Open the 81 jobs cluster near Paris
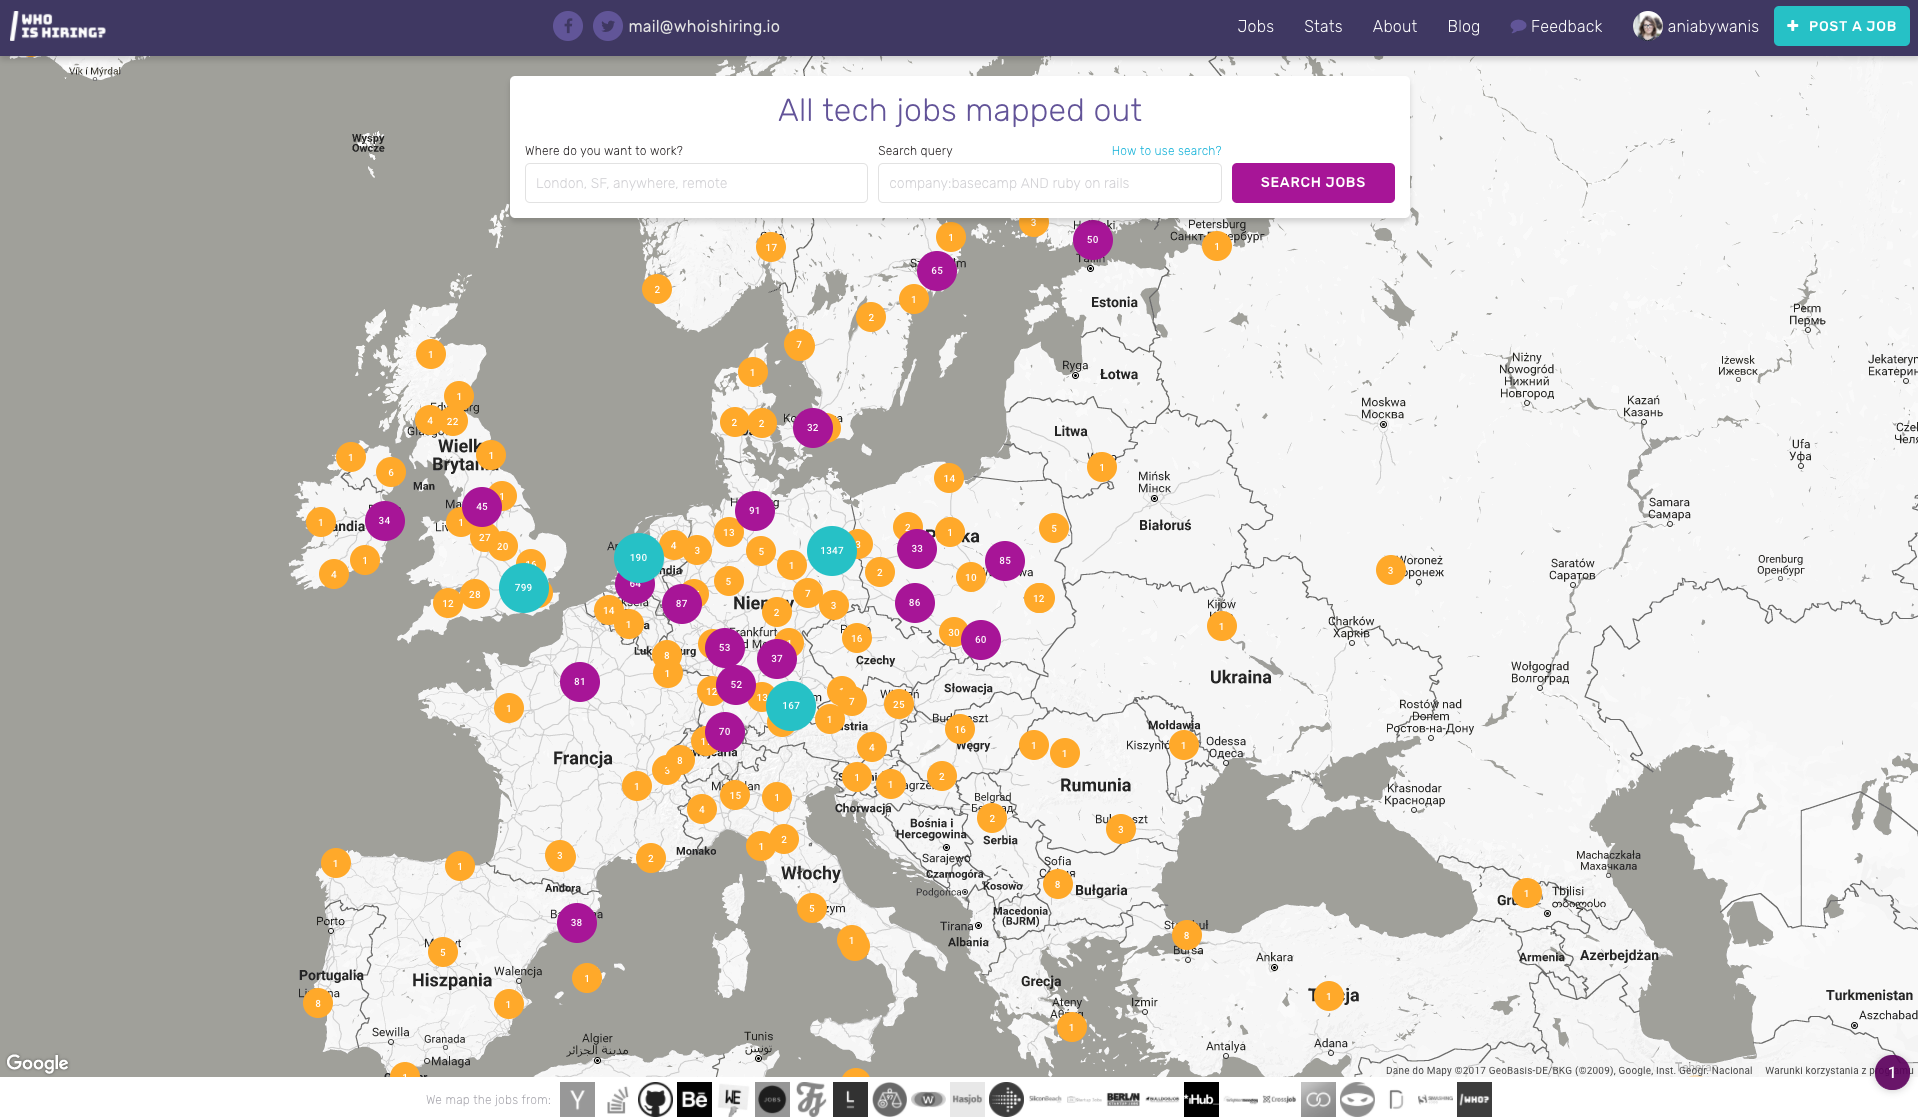 (580, 681)
